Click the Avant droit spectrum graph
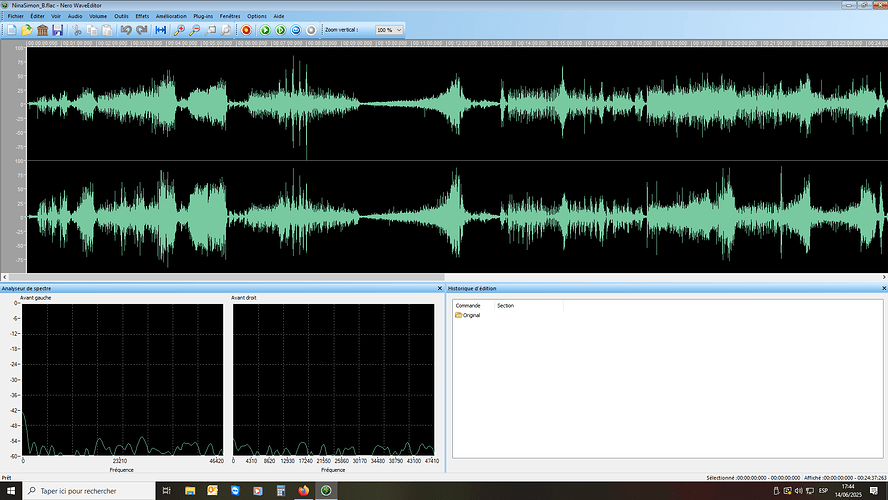888x500 pixels. click(x=334, y=379)
